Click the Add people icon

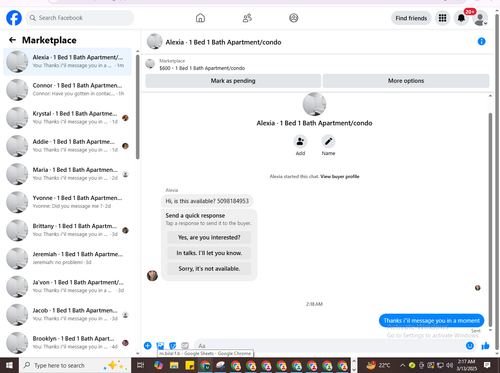click(300, 142)
